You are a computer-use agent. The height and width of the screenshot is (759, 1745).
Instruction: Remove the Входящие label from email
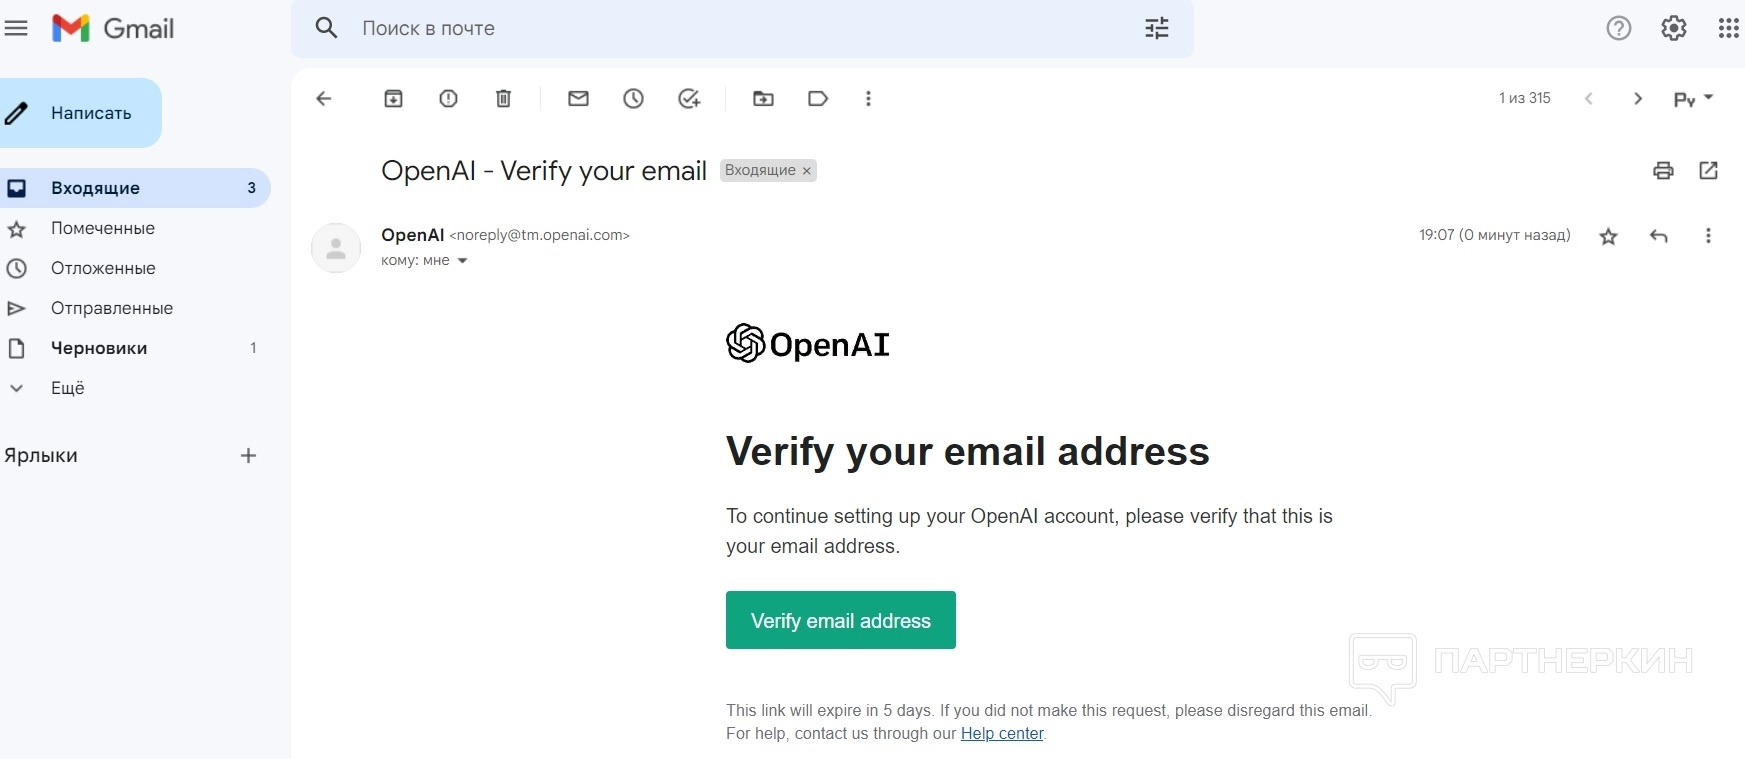click(806, 171)
